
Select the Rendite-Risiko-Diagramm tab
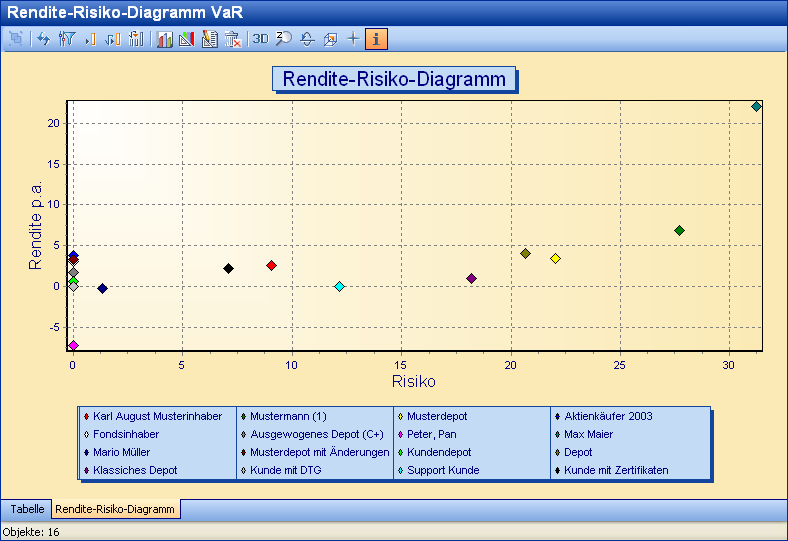[x=116, y=509]
